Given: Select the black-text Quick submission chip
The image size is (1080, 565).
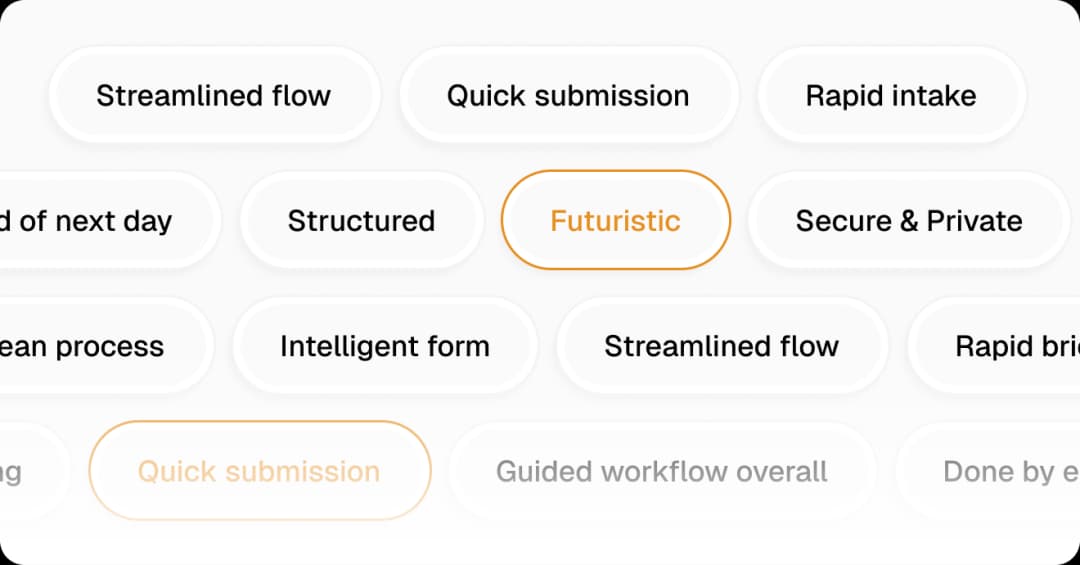Looking at the screenshot, I should 567,96.
